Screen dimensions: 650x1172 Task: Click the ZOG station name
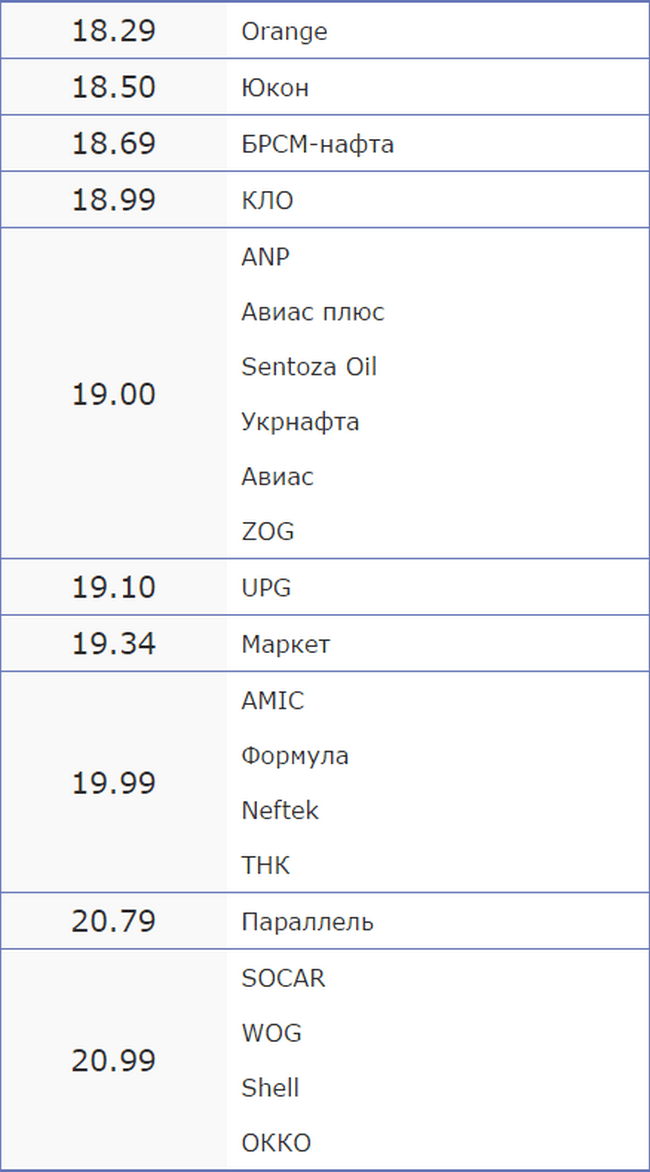pyautogui.click(x=267, y=531)
